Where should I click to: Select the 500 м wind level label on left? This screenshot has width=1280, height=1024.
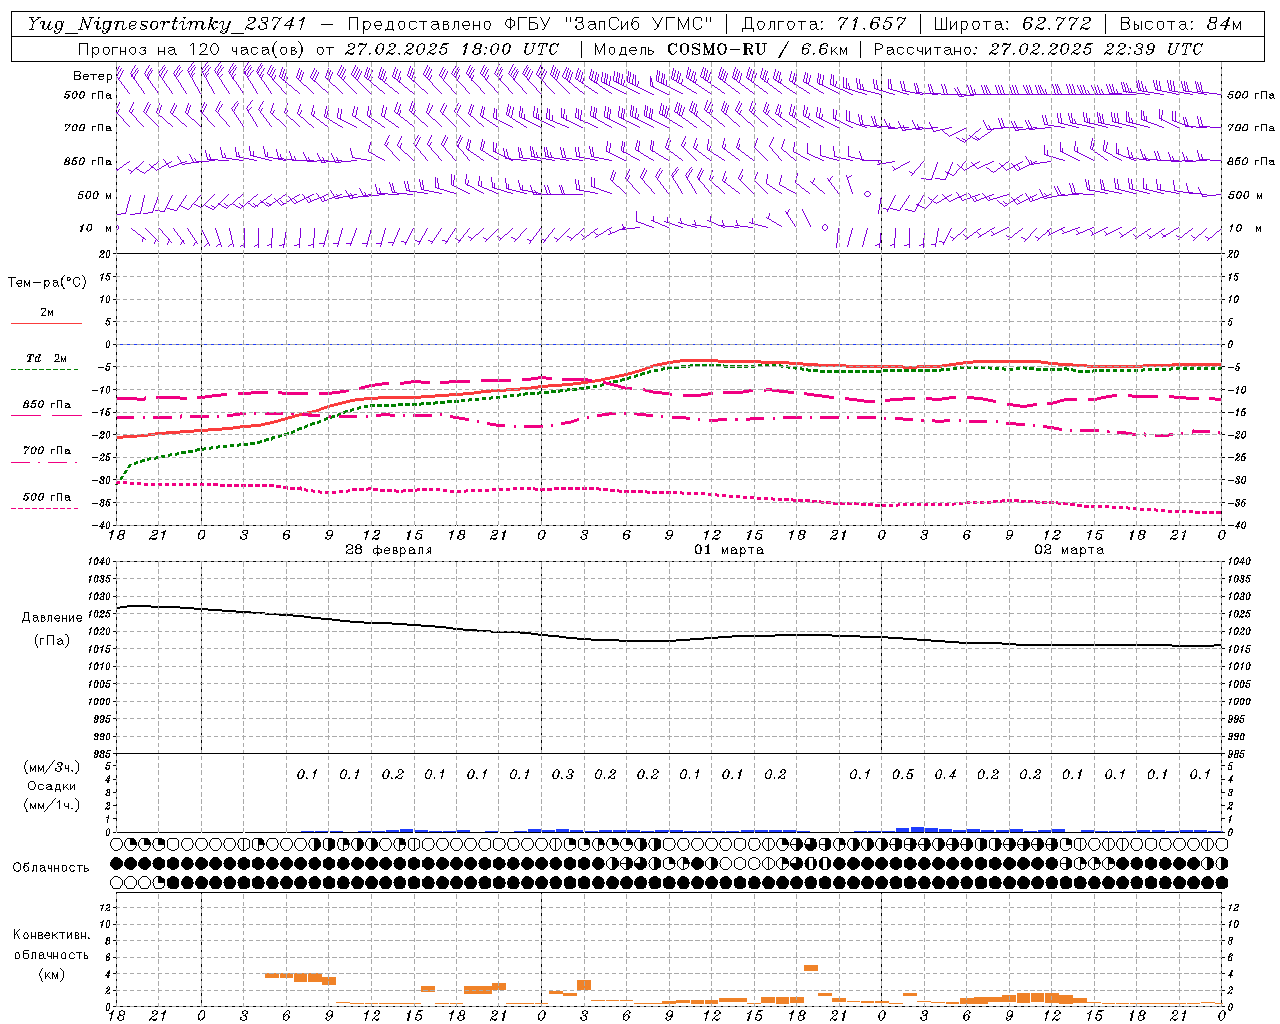pos(95,195)
